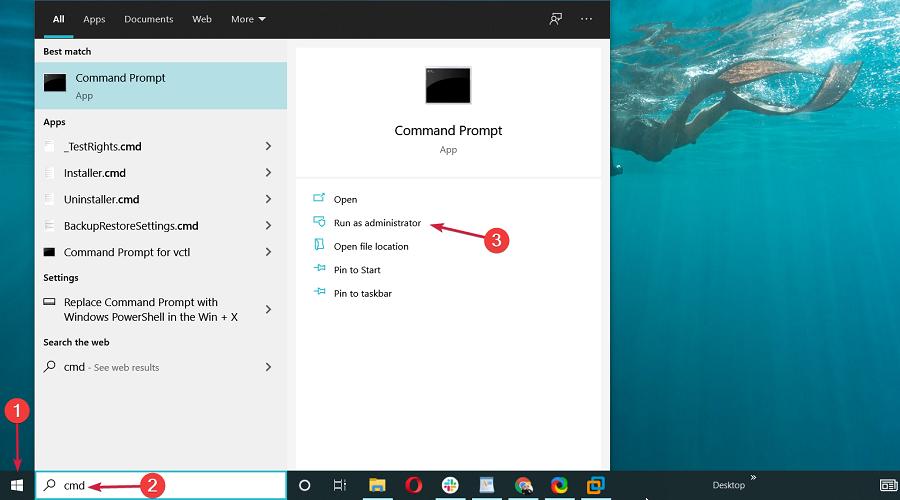
Task: Open Slack from the taskbar
Action: [450, 485]
